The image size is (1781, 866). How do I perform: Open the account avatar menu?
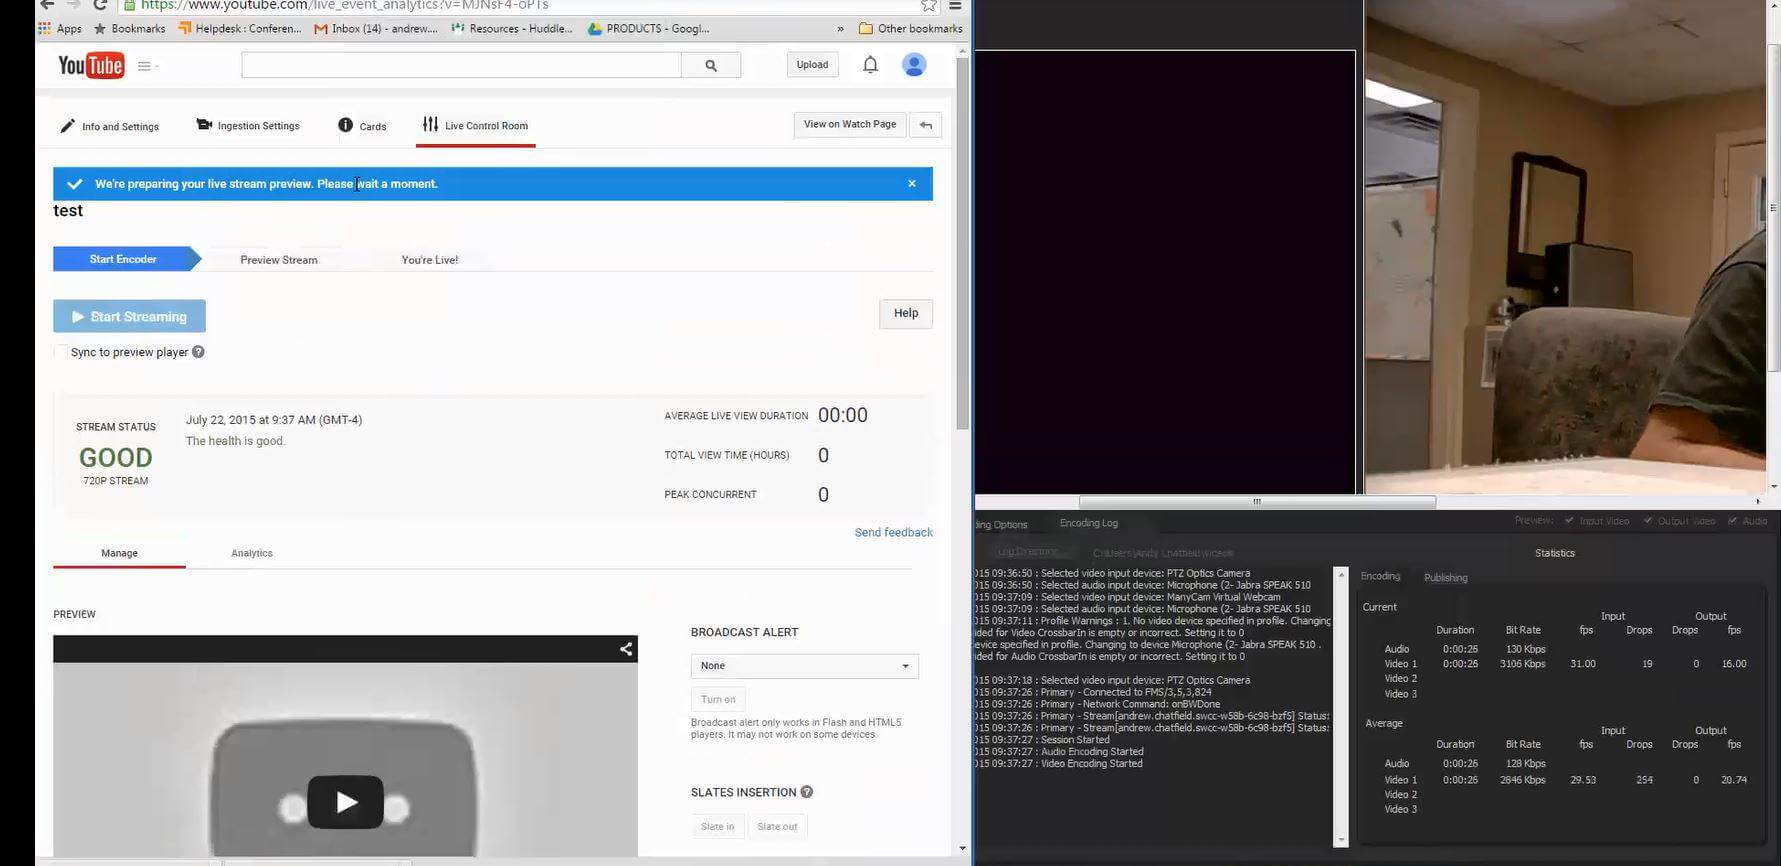pyautogui.click(x=914, y=65)
